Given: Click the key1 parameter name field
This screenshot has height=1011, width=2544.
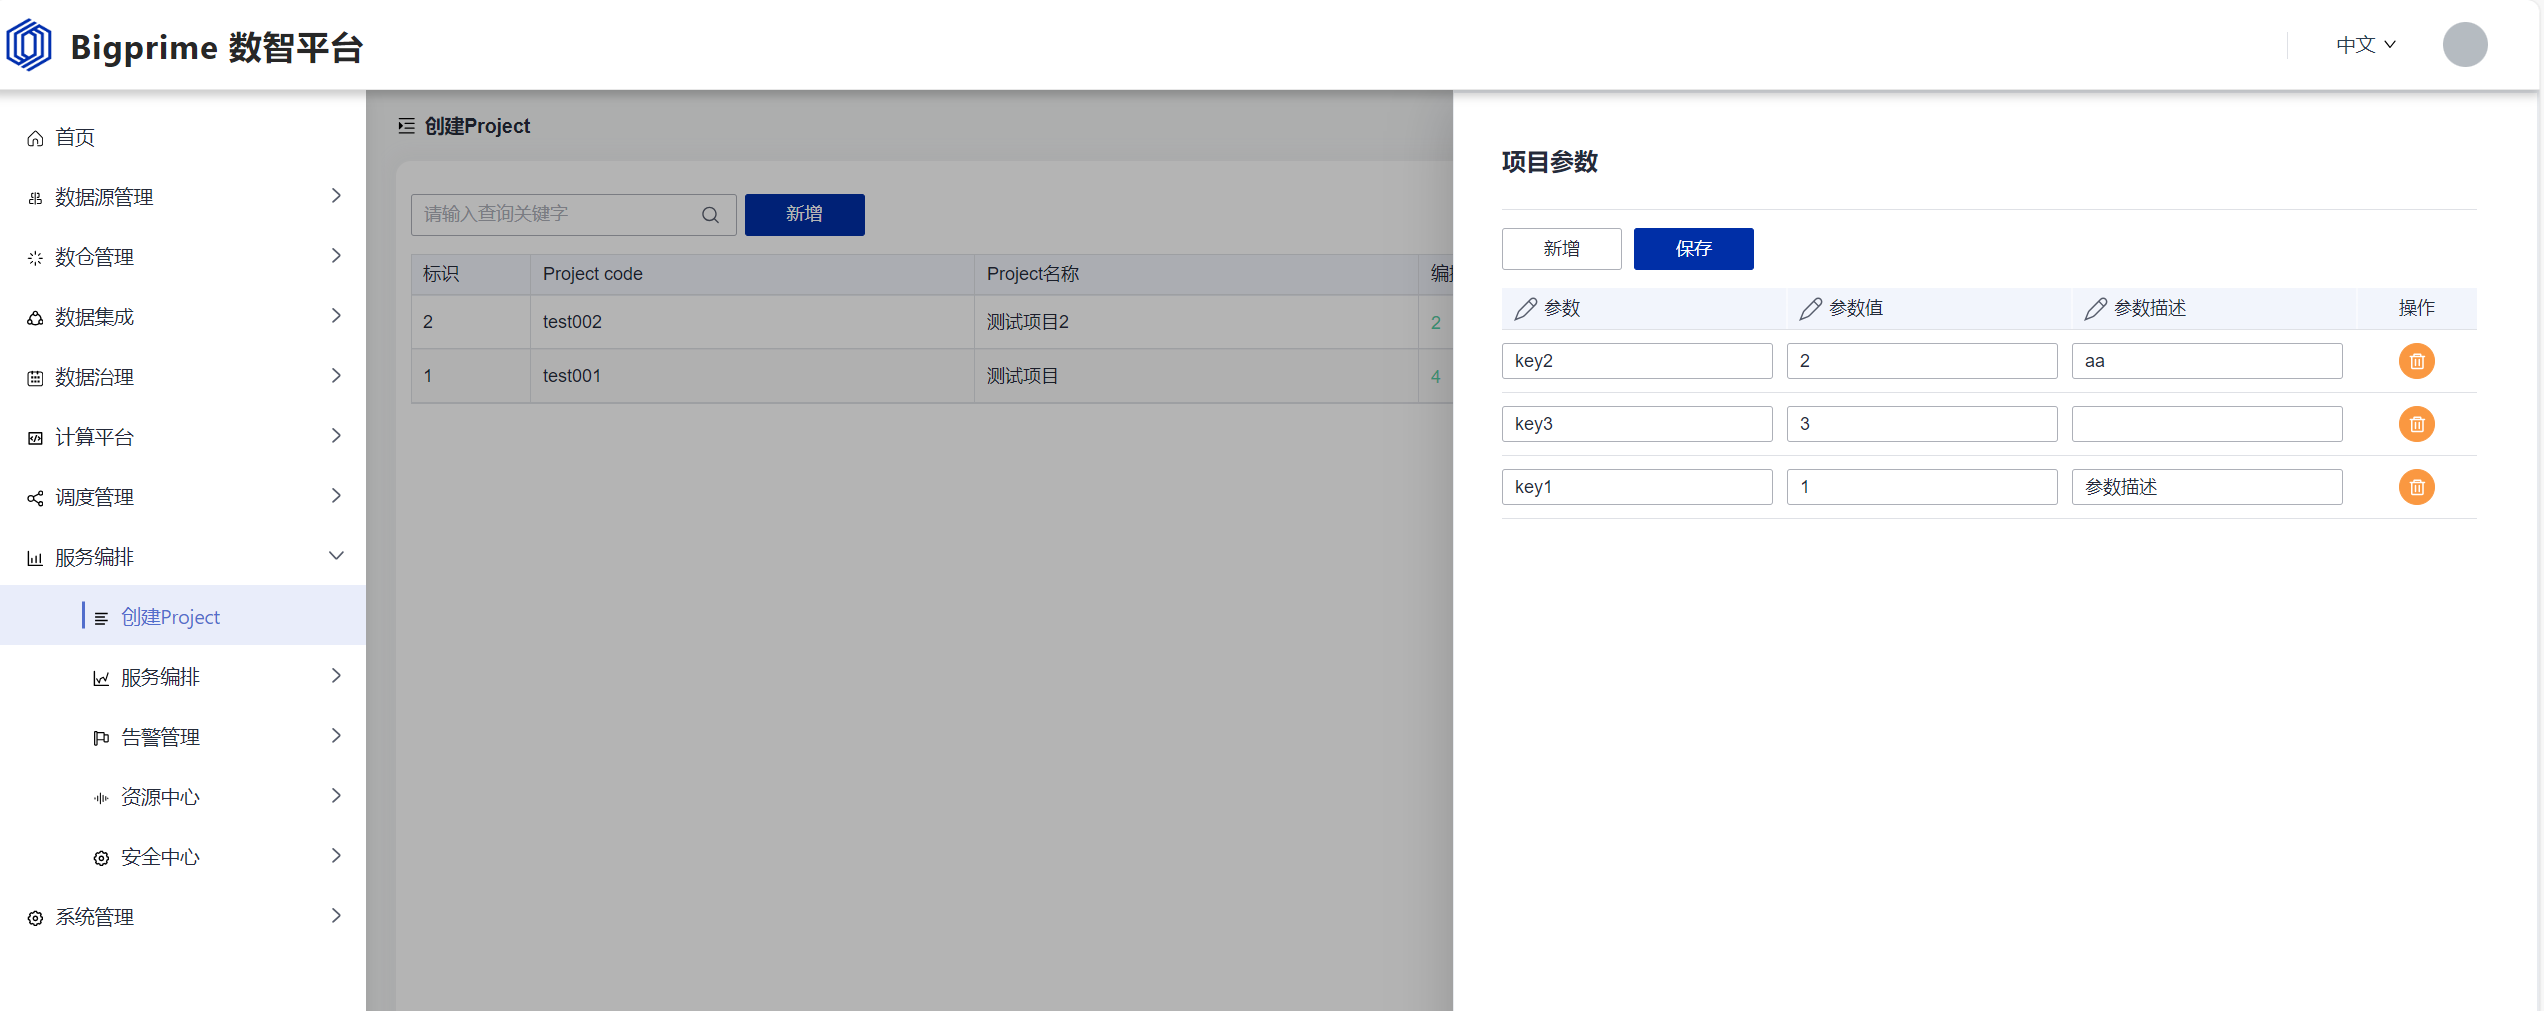Looking at the screenshot, I should 1637,487.
